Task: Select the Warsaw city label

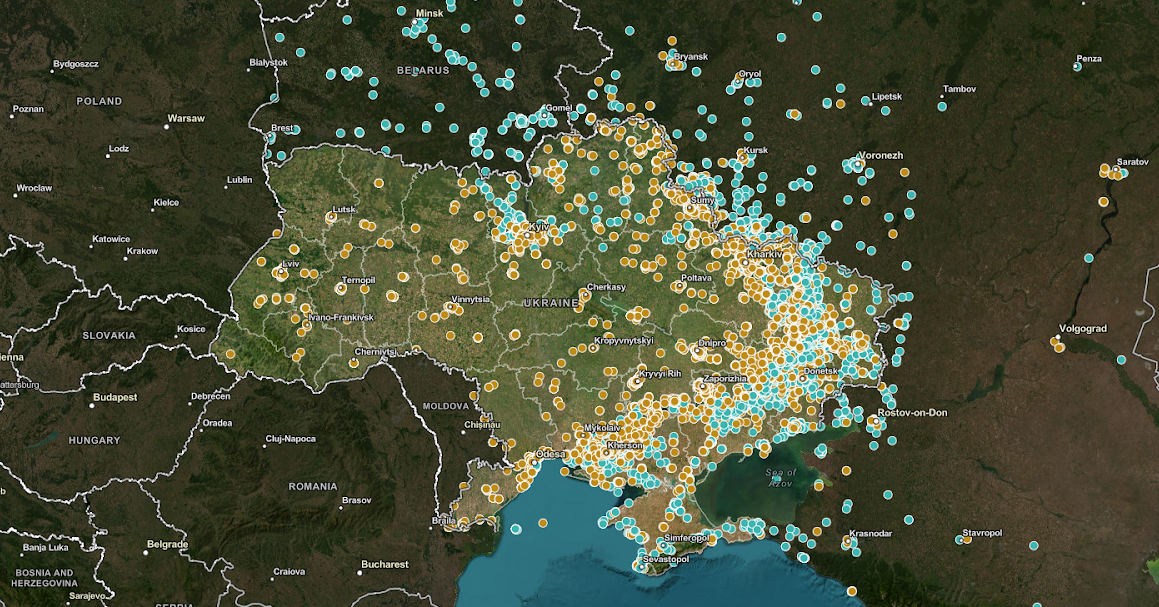Action: 187,116
